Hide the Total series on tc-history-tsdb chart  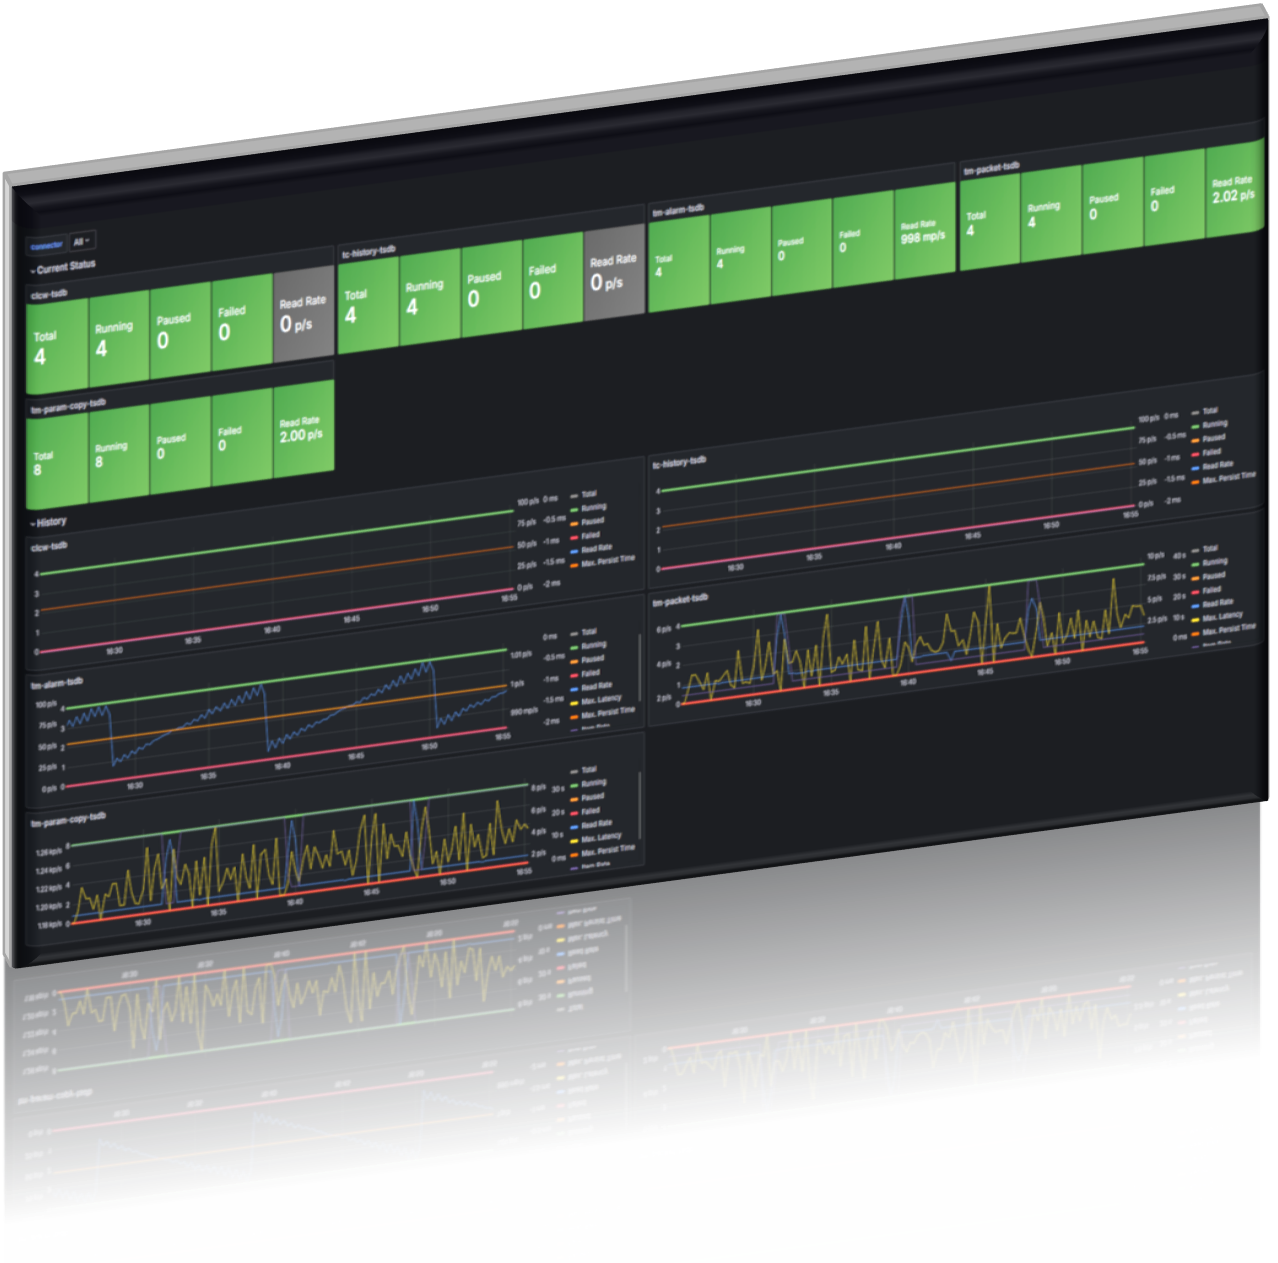pyautogui.click(x=1209, y=411)
